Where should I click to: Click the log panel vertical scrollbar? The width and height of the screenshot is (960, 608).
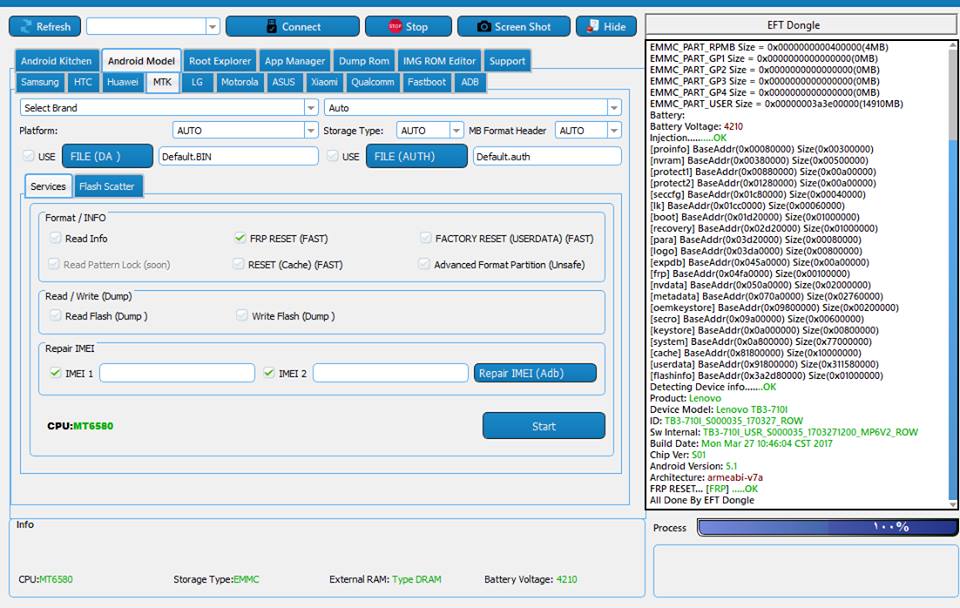pos(953,274)
